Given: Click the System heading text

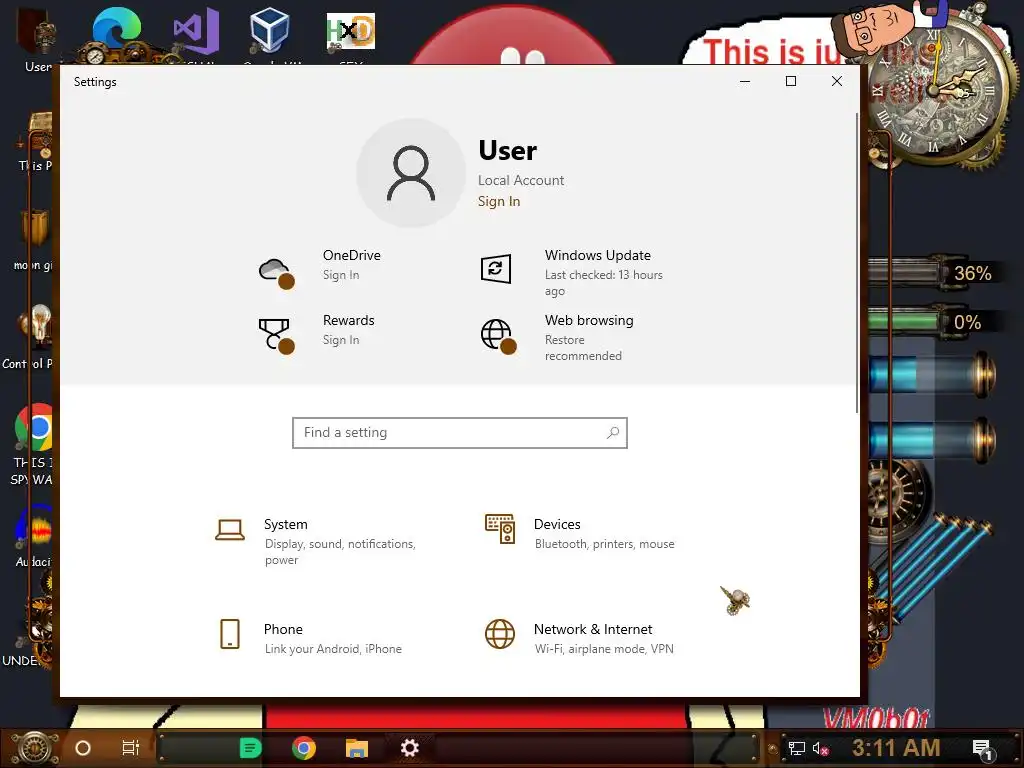Looking at the screenshot, I should coord(285,524).
